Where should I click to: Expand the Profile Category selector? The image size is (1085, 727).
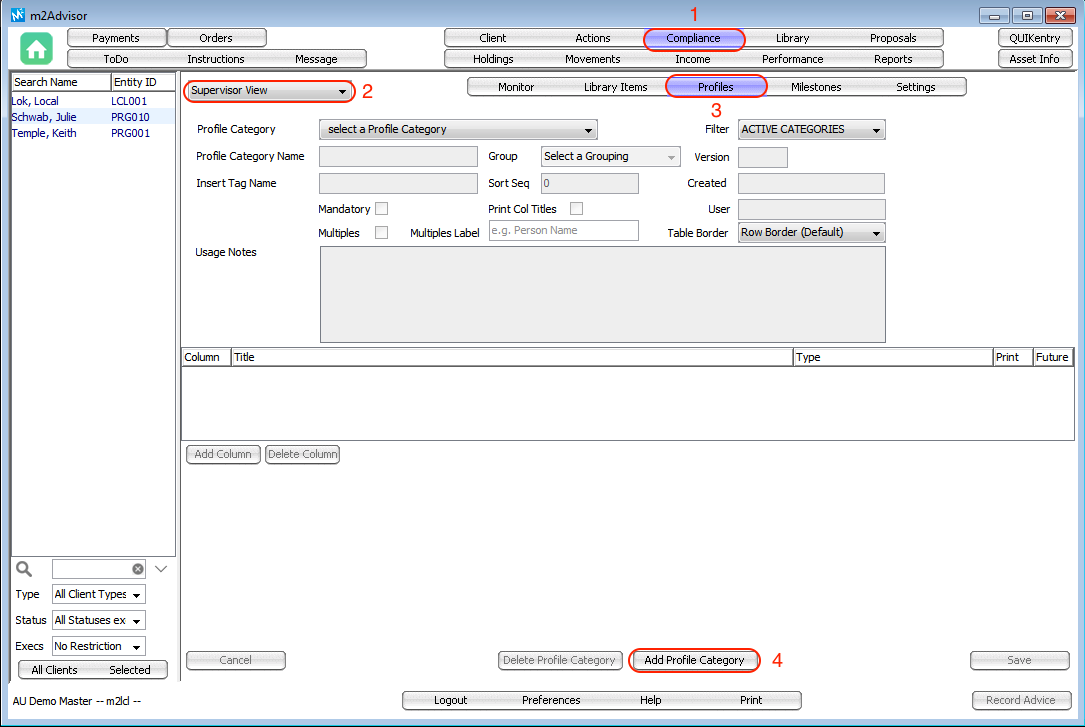[x=457, y=130]
